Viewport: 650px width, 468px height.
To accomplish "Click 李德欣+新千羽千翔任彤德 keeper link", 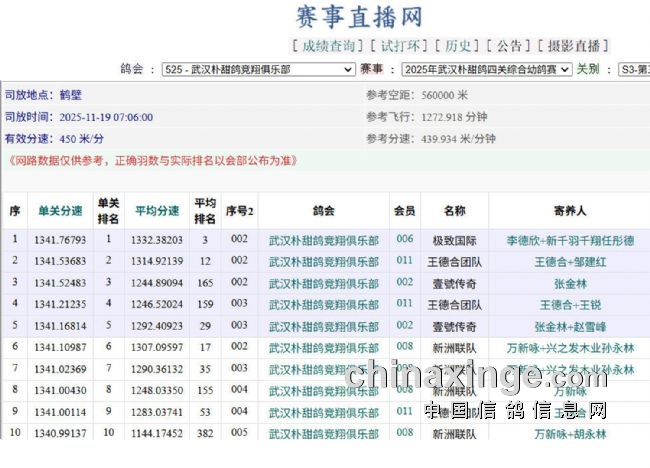I will [570, 241].
